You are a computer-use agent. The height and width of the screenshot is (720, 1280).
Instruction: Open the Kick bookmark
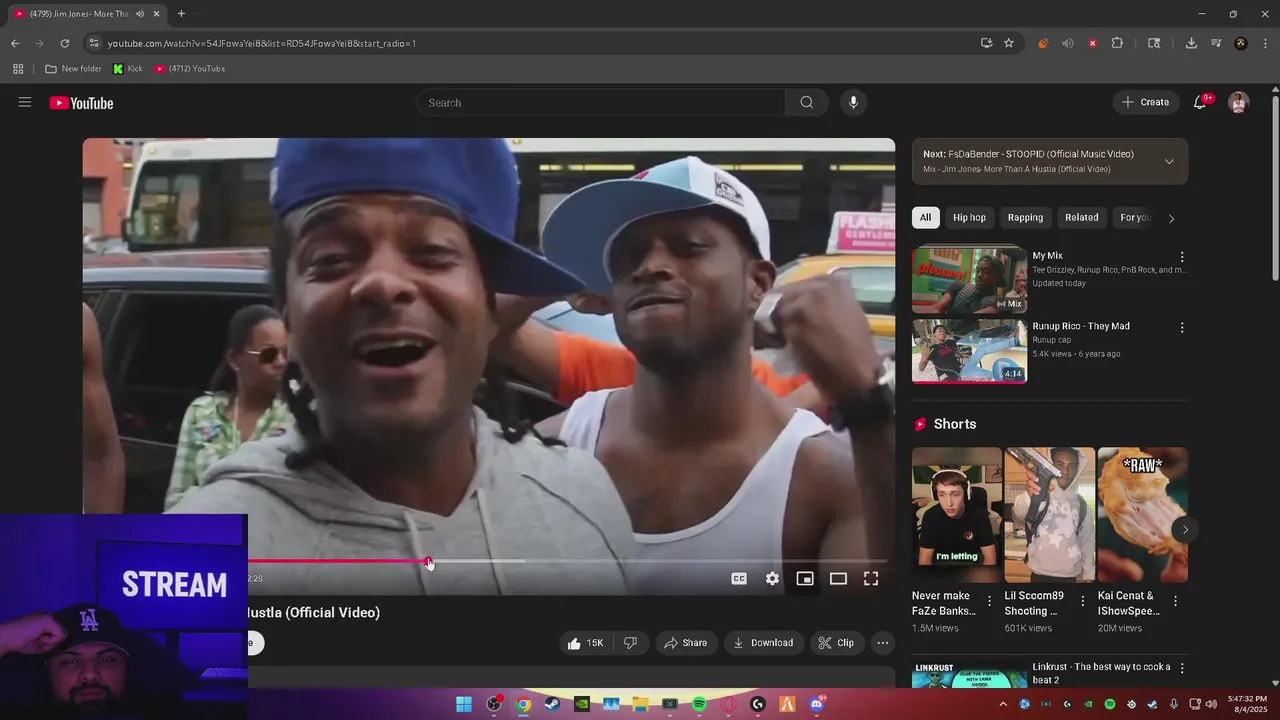[128, 69]
